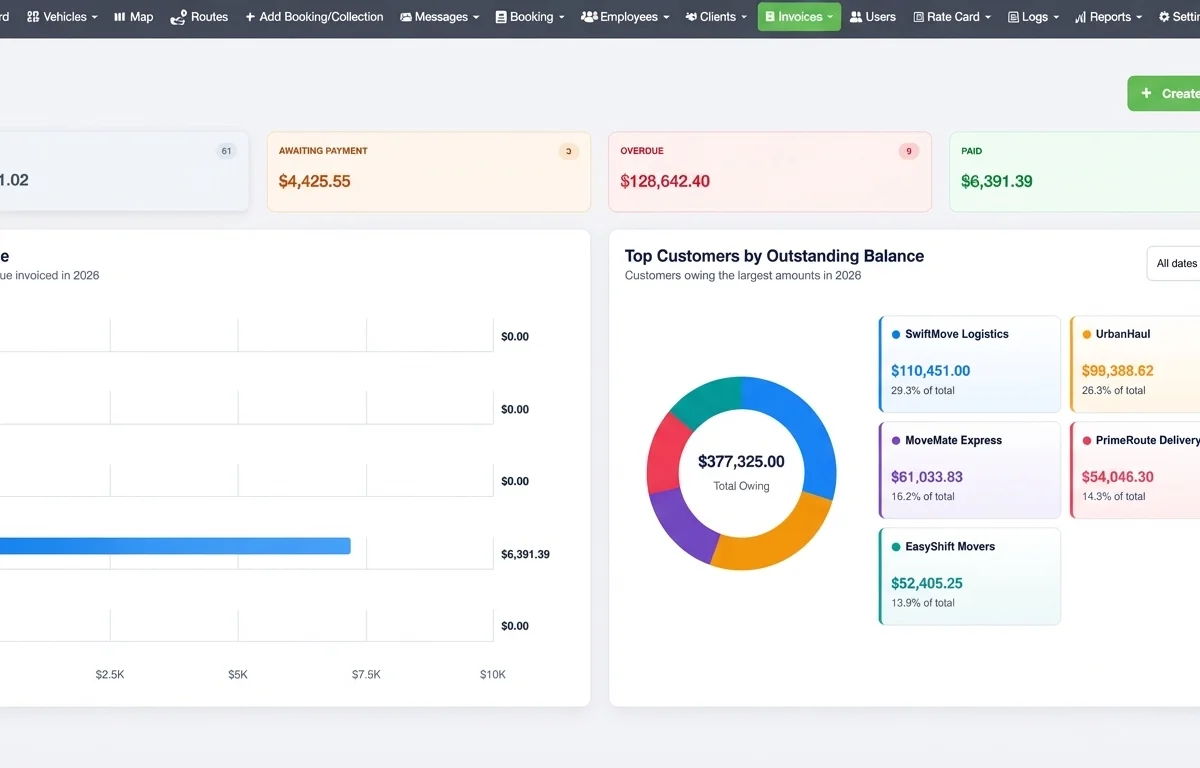1200x768 pixels.
Task: Select the UrbanHaul customer card
Action: [1135, 364]
